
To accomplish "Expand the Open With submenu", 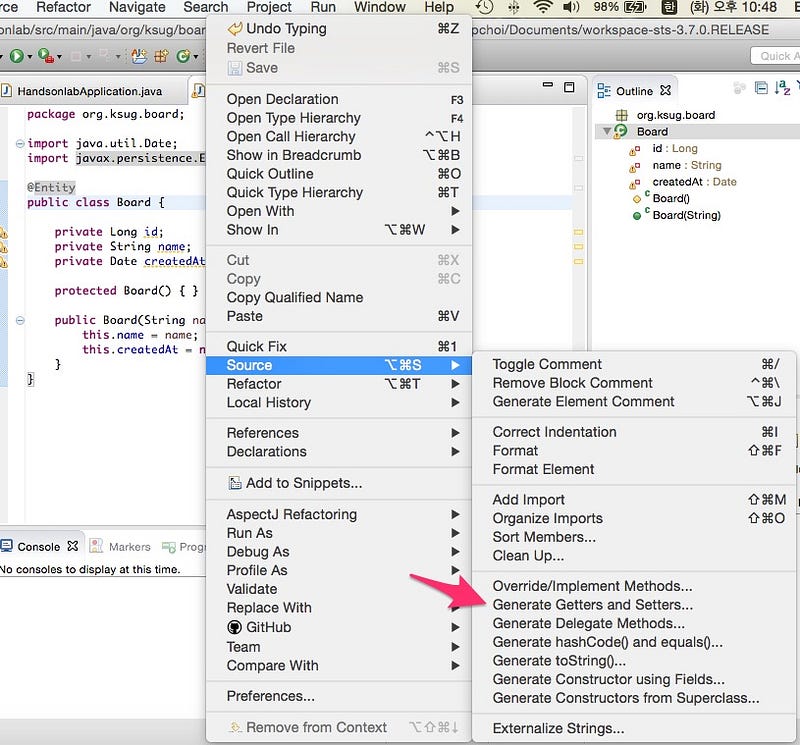I will [339, 211].
